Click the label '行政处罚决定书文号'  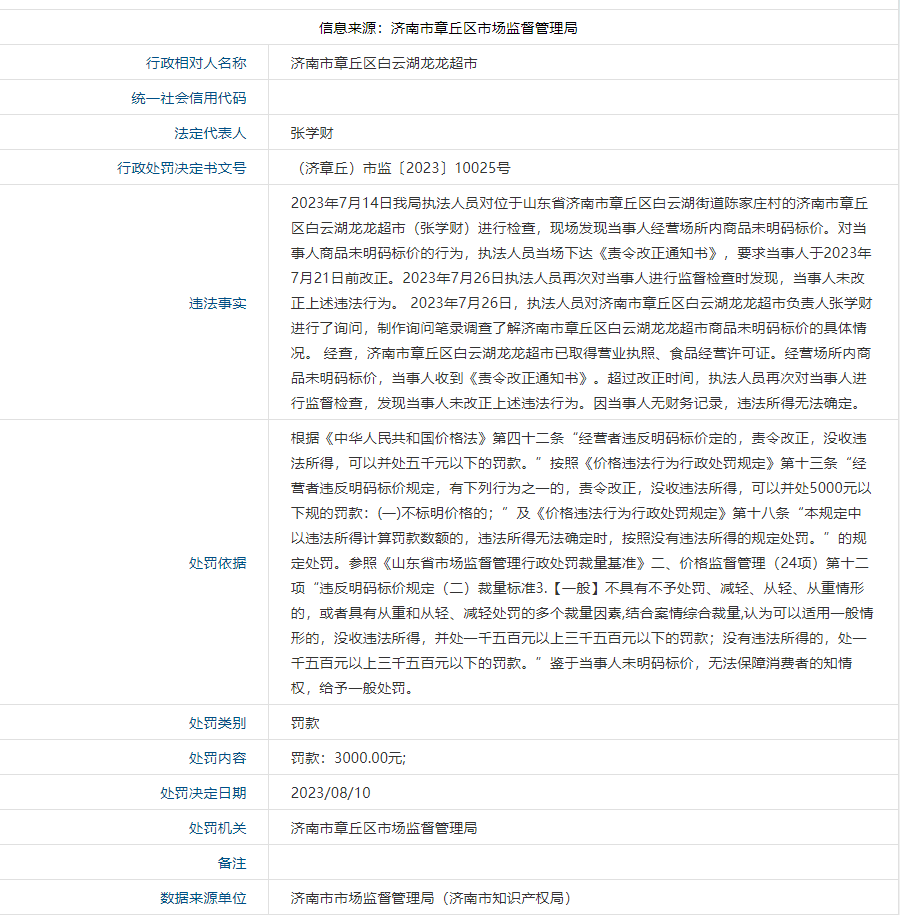pyautogui.click(x=182, y=168)
